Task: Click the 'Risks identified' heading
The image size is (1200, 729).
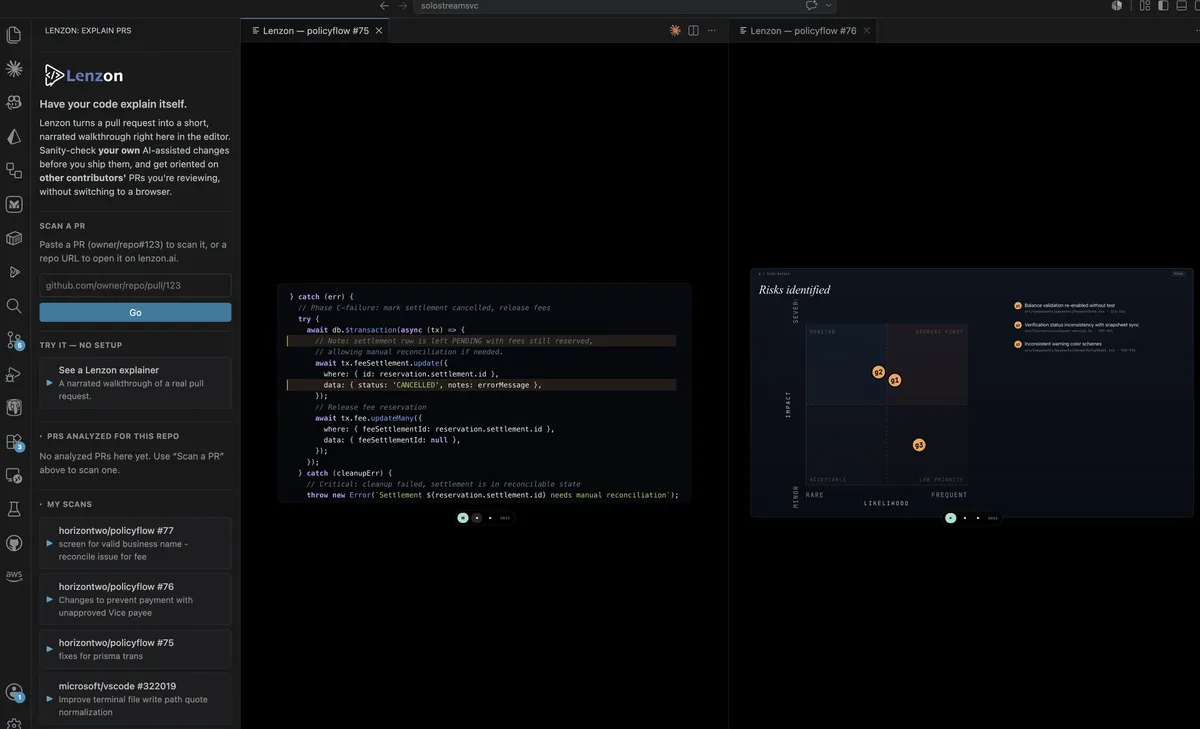Action: [x=795, y=290]
